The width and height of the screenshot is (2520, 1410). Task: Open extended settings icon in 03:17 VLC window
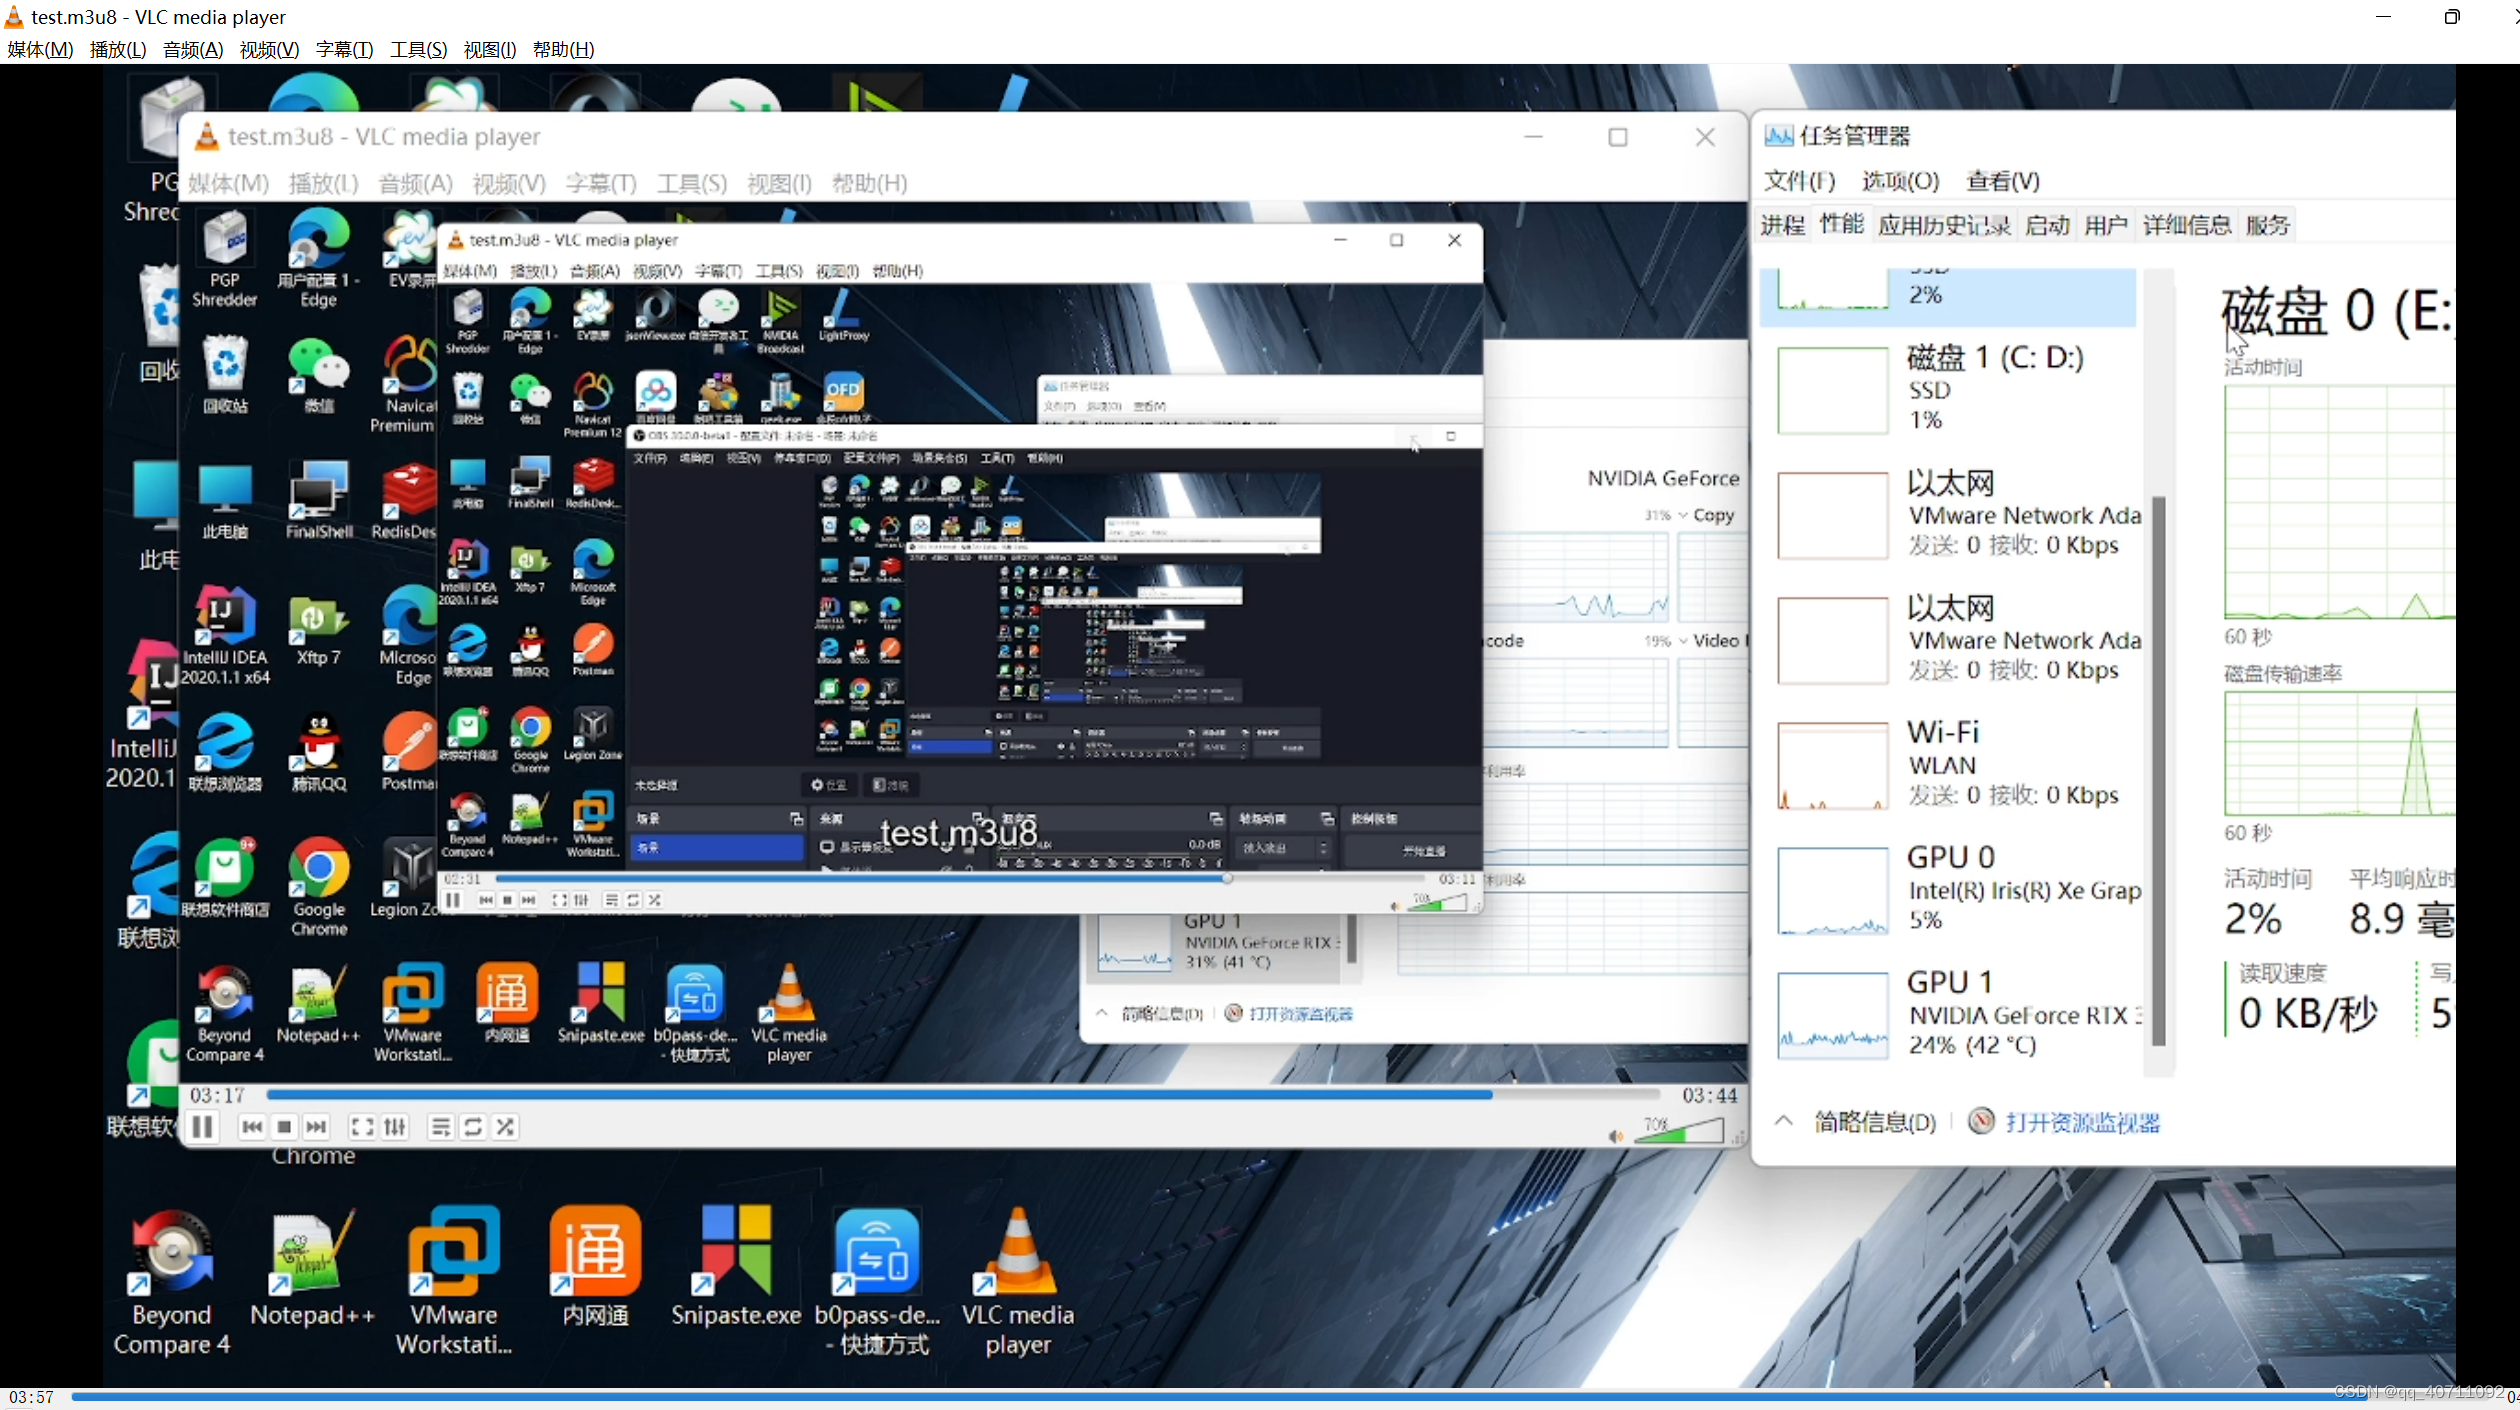click(395, 1127)
